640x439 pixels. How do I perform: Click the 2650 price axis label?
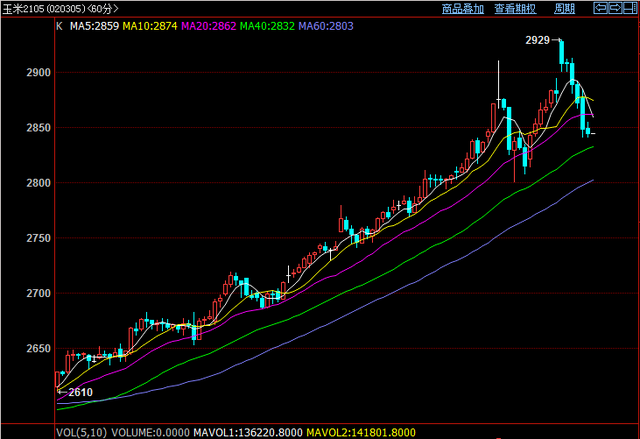click(38, 348)
